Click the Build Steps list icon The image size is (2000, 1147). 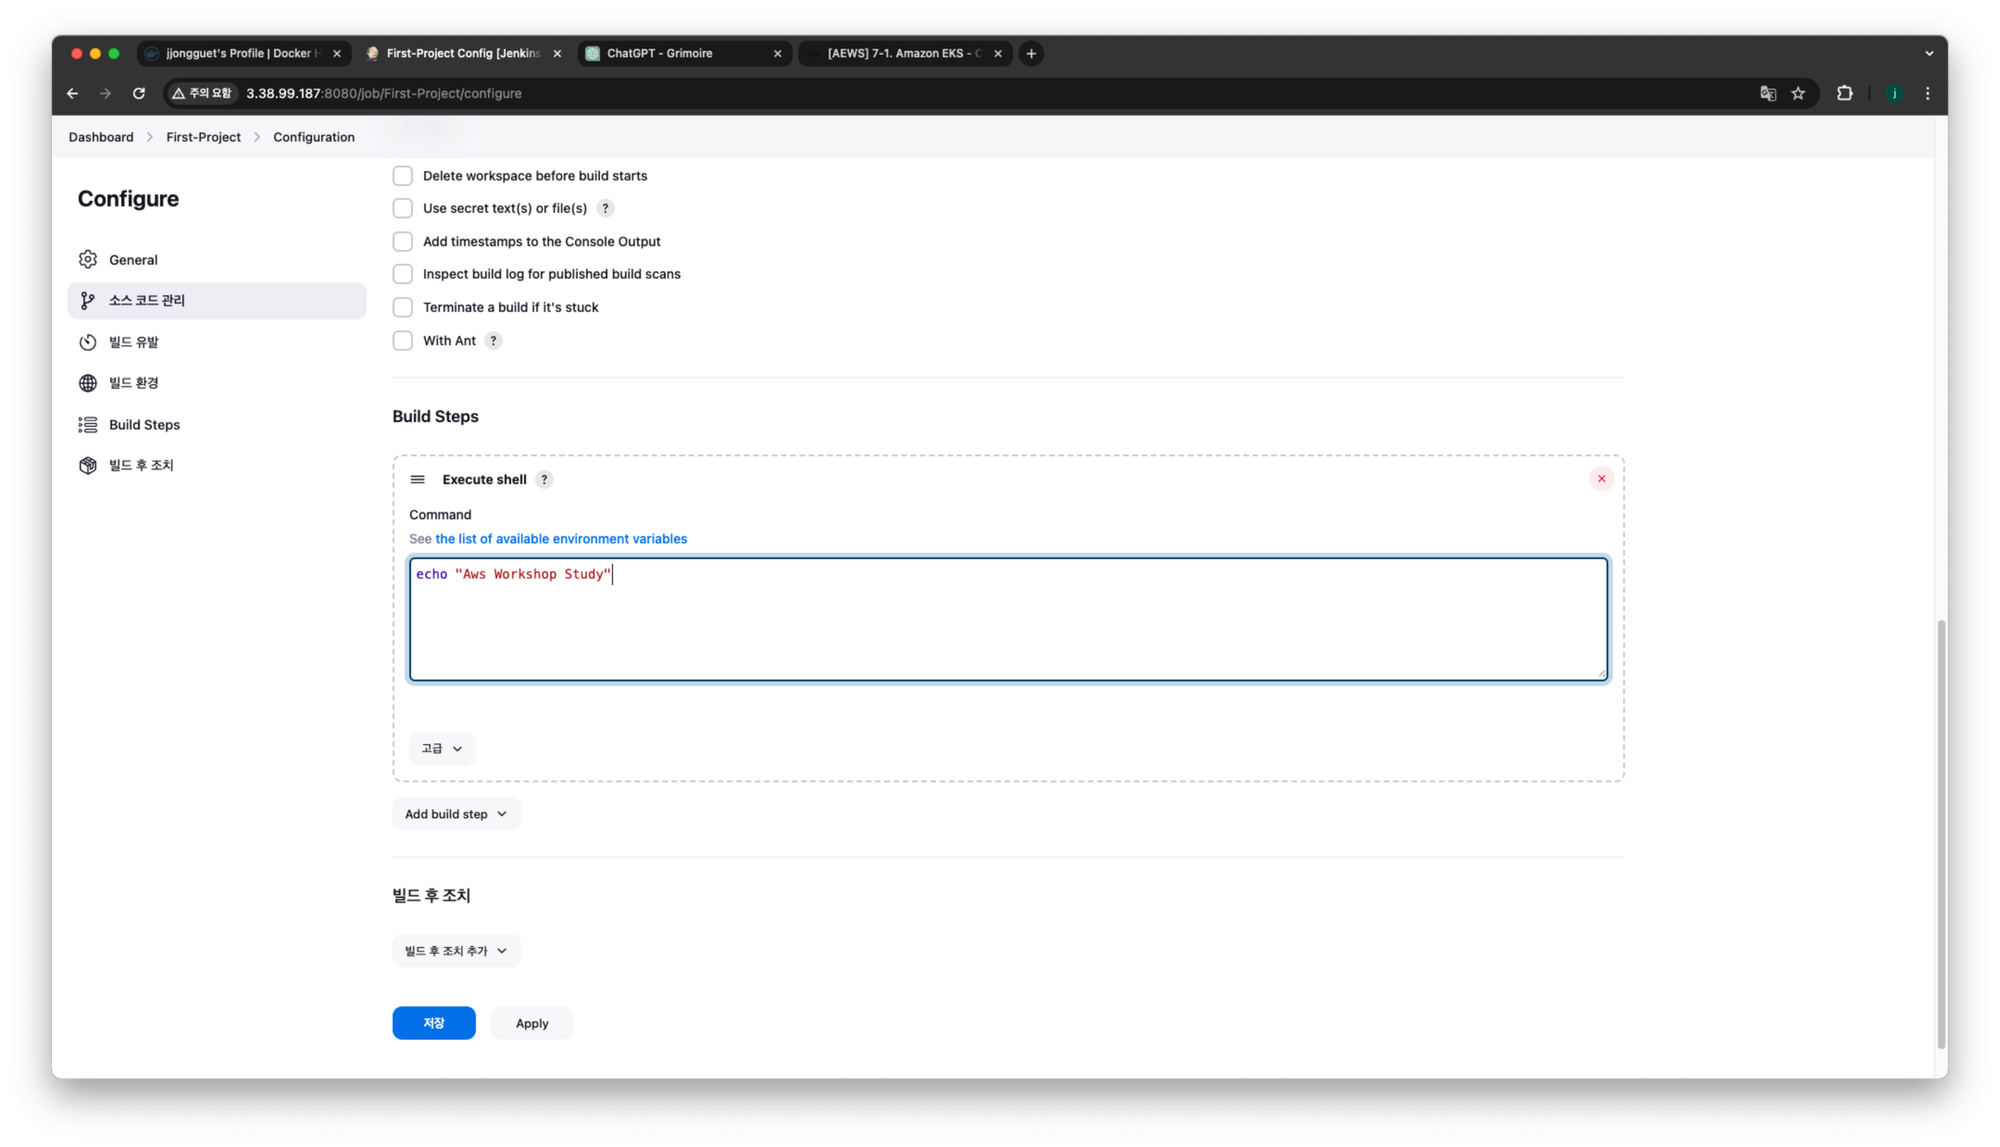88,425
